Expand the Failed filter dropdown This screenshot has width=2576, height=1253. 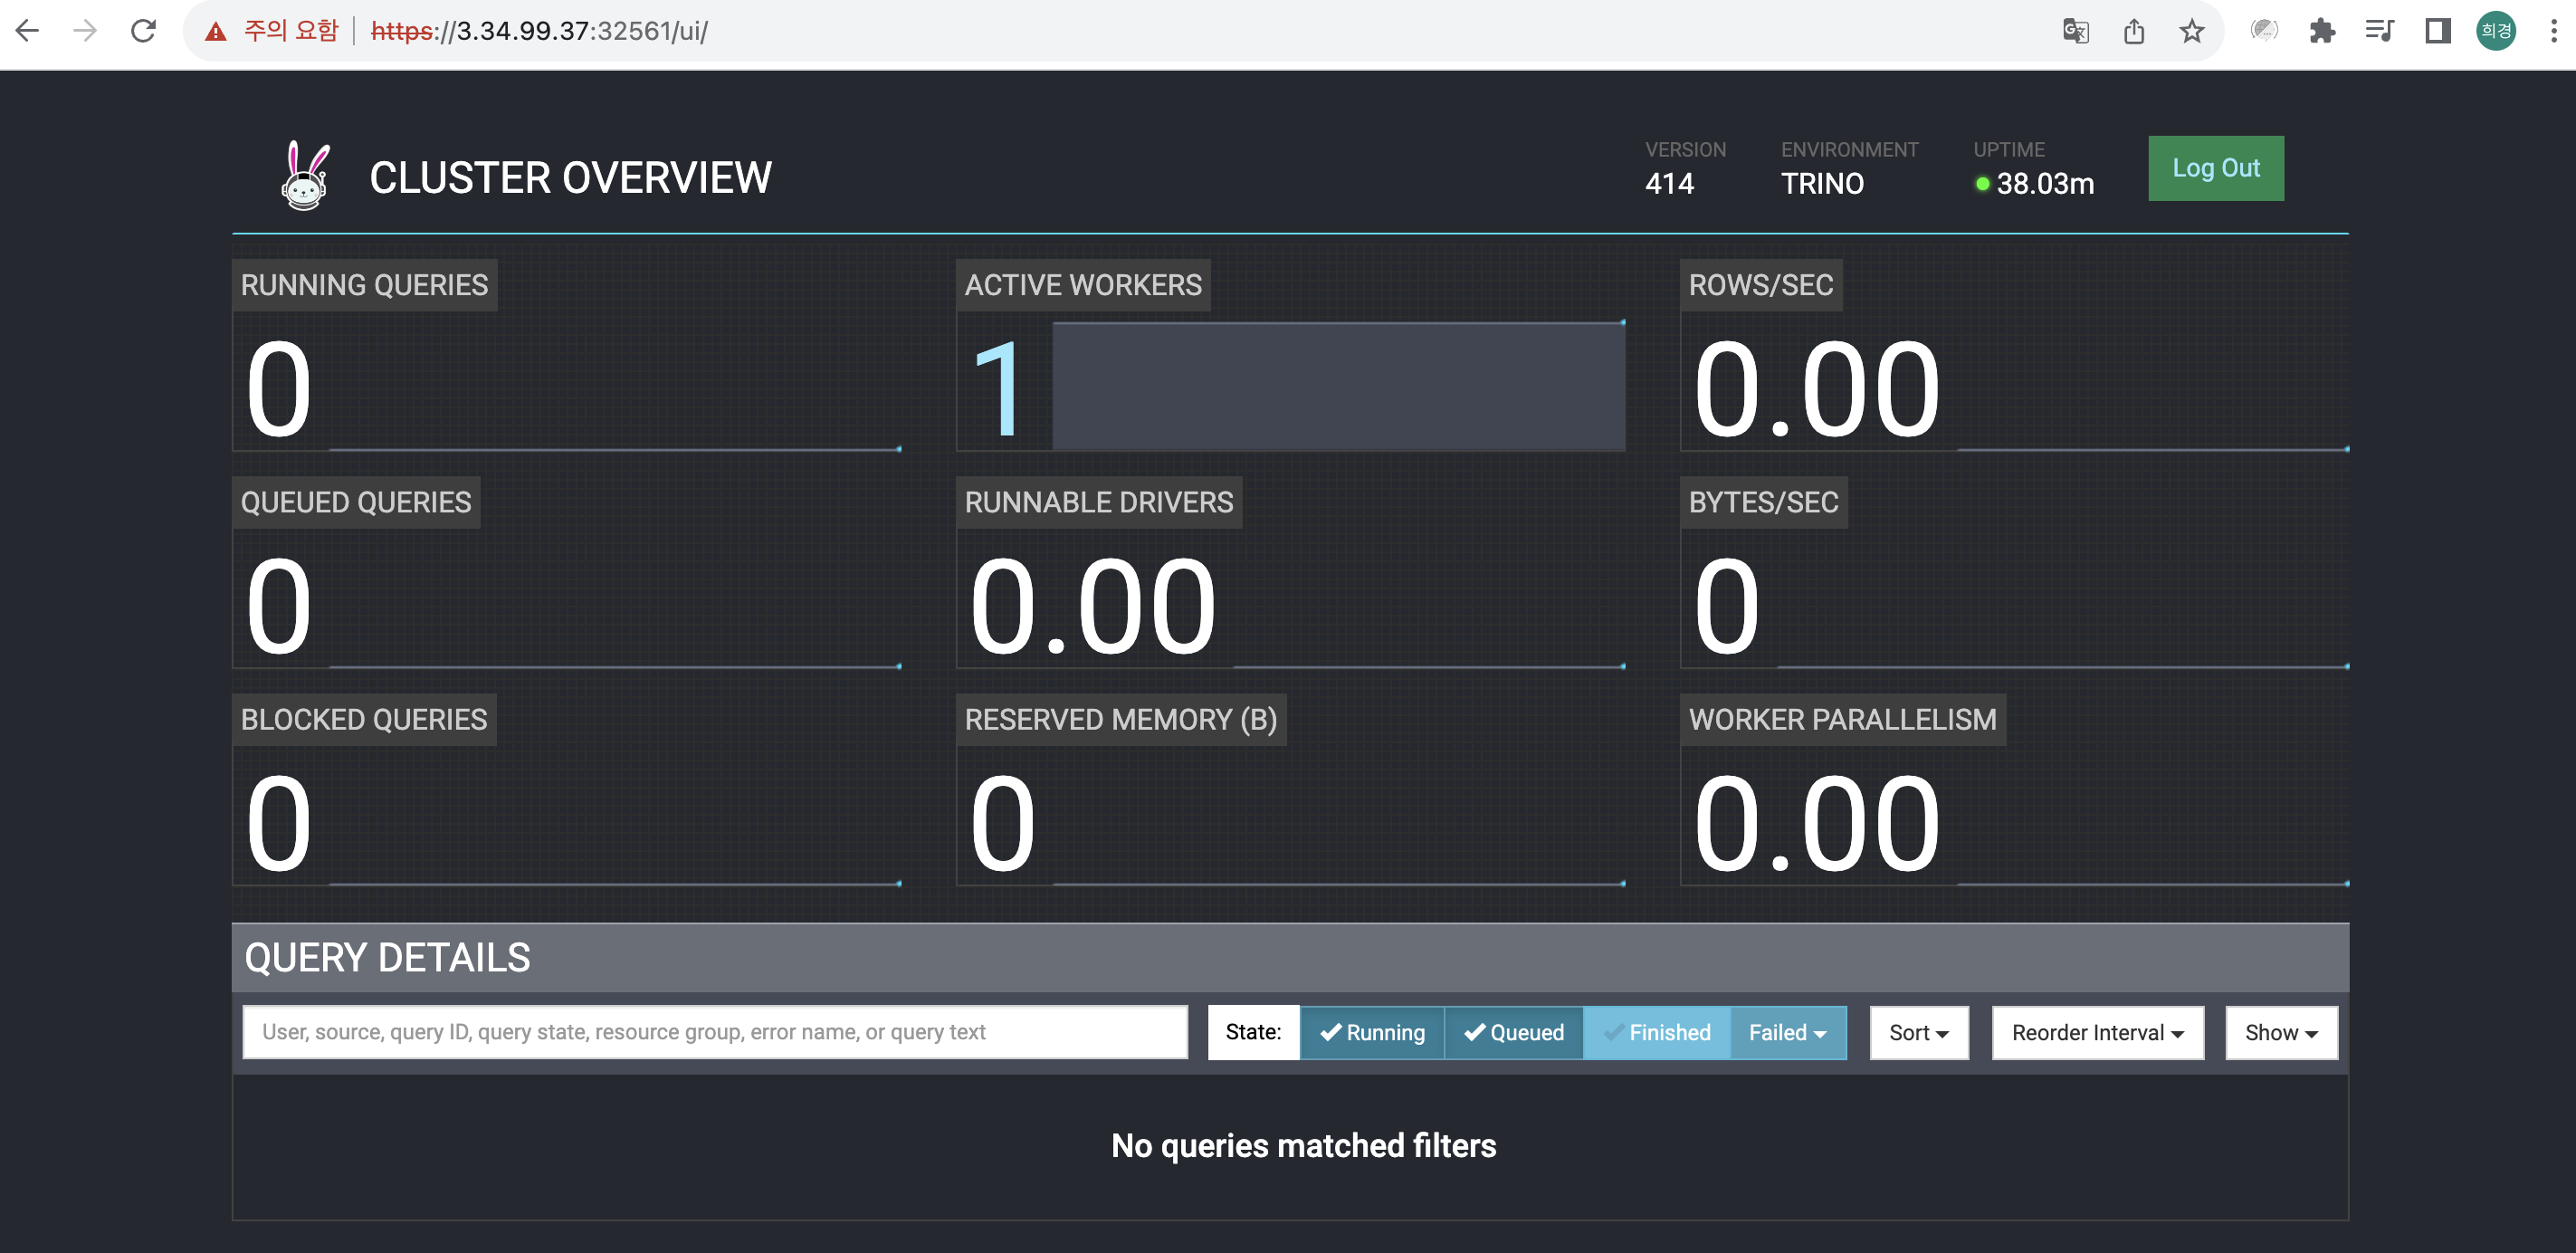pos(1788,1032)
